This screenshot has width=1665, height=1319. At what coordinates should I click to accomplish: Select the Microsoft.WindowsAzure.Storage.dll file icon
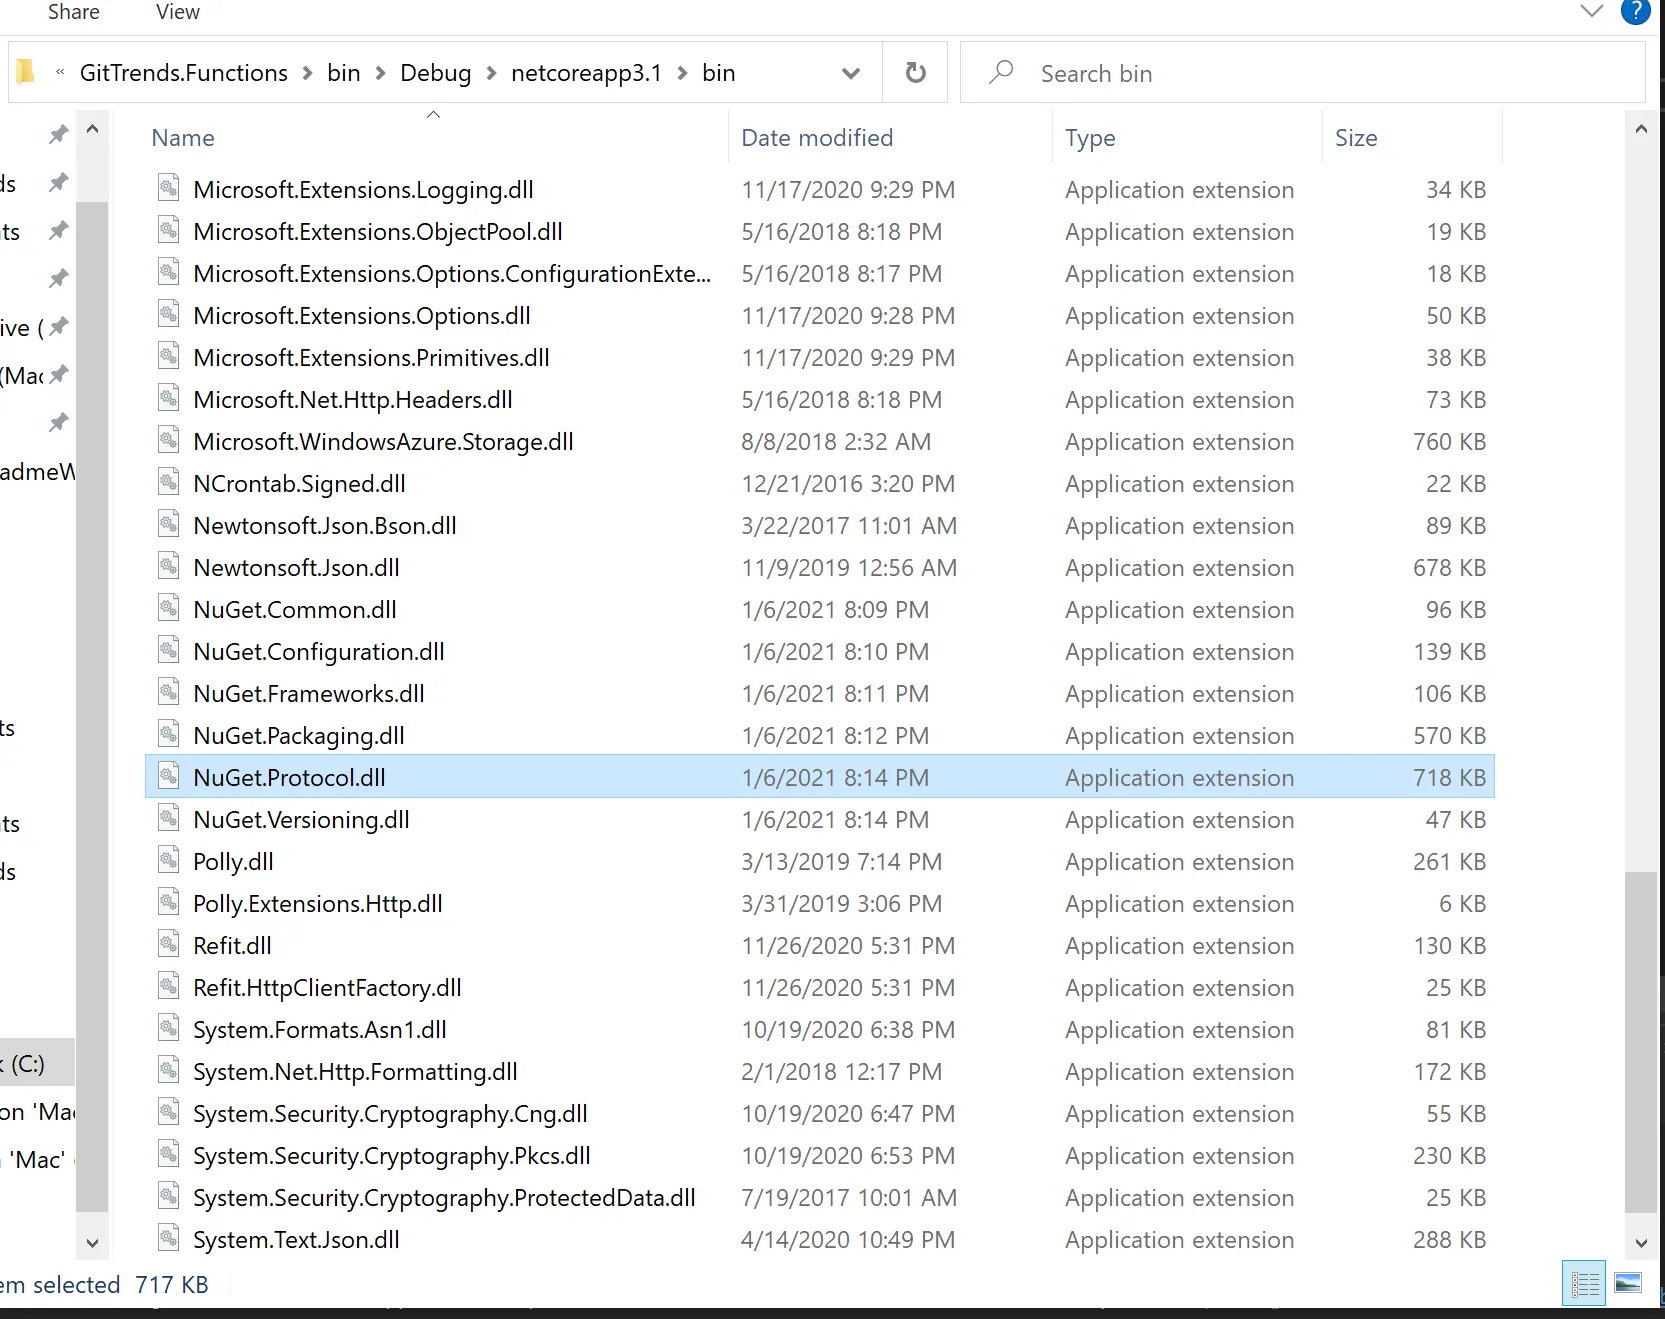coord(169,440)
